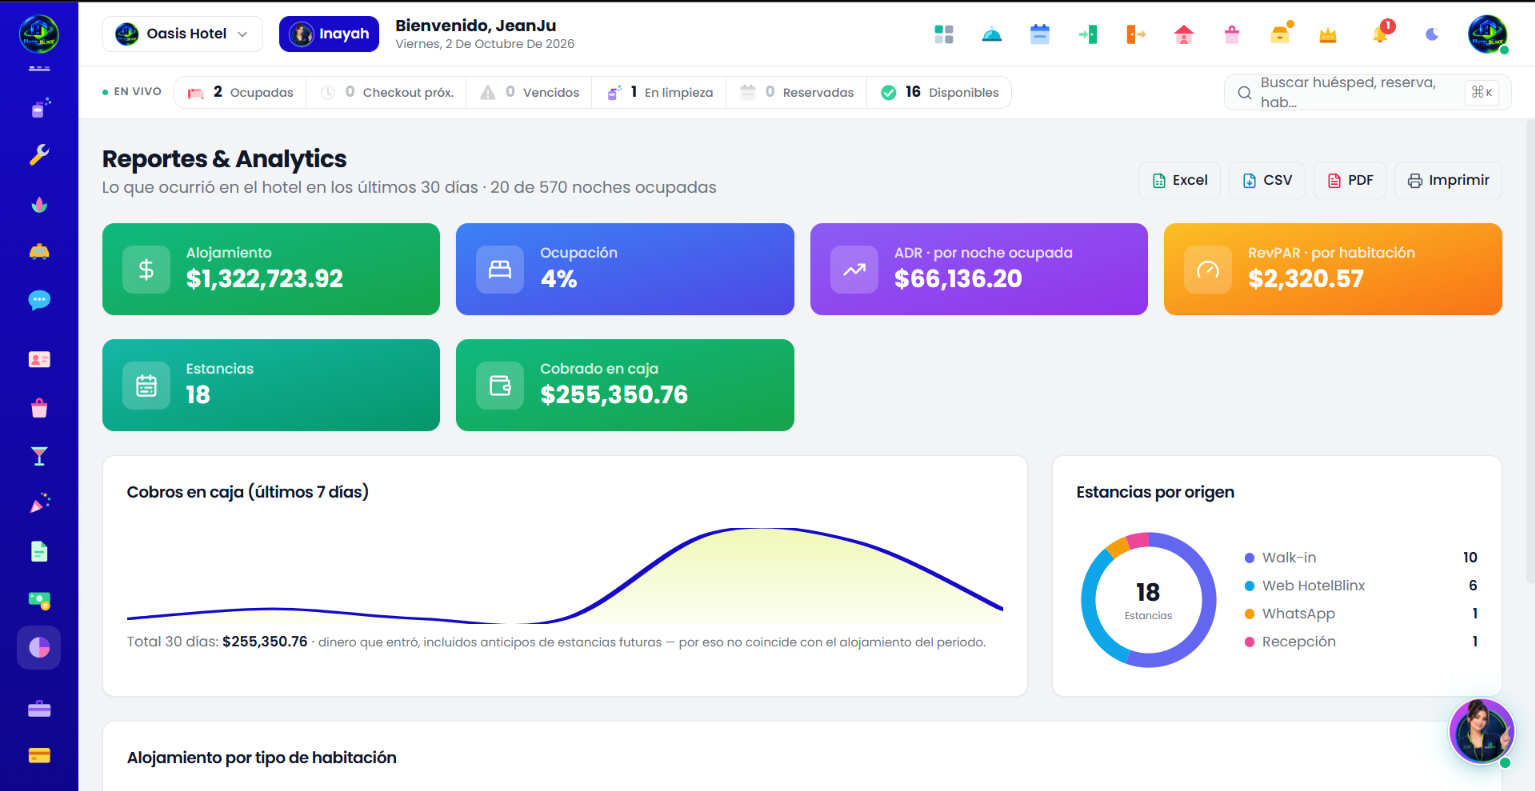Open the chat bubble sidebar icon

[39, 300]
